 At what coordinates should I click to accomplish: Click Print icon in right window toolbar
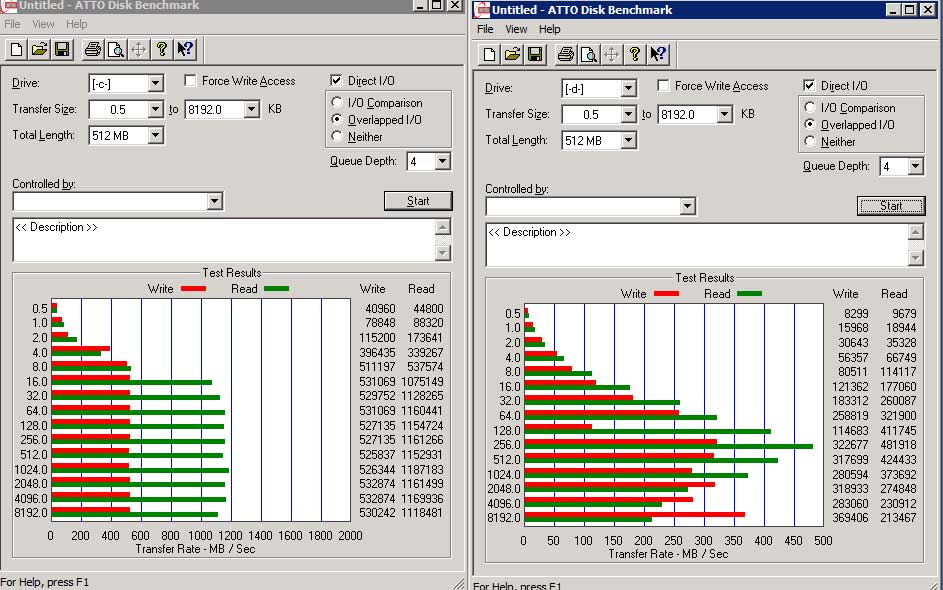point(565,55)
